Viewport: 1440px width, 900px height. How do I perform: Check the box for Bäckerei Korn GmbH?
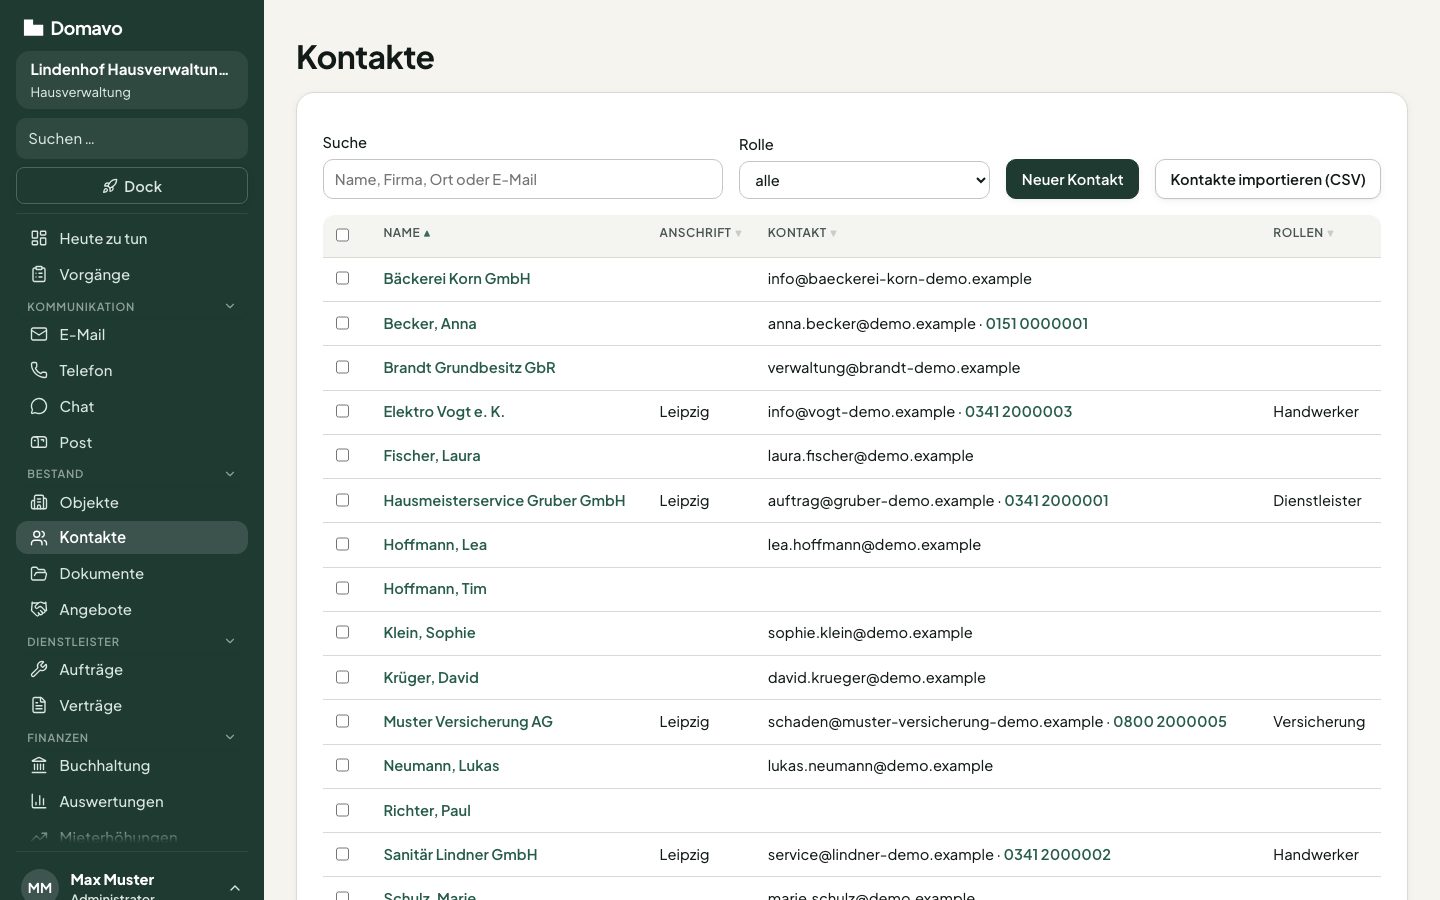(x=343, y=278)
